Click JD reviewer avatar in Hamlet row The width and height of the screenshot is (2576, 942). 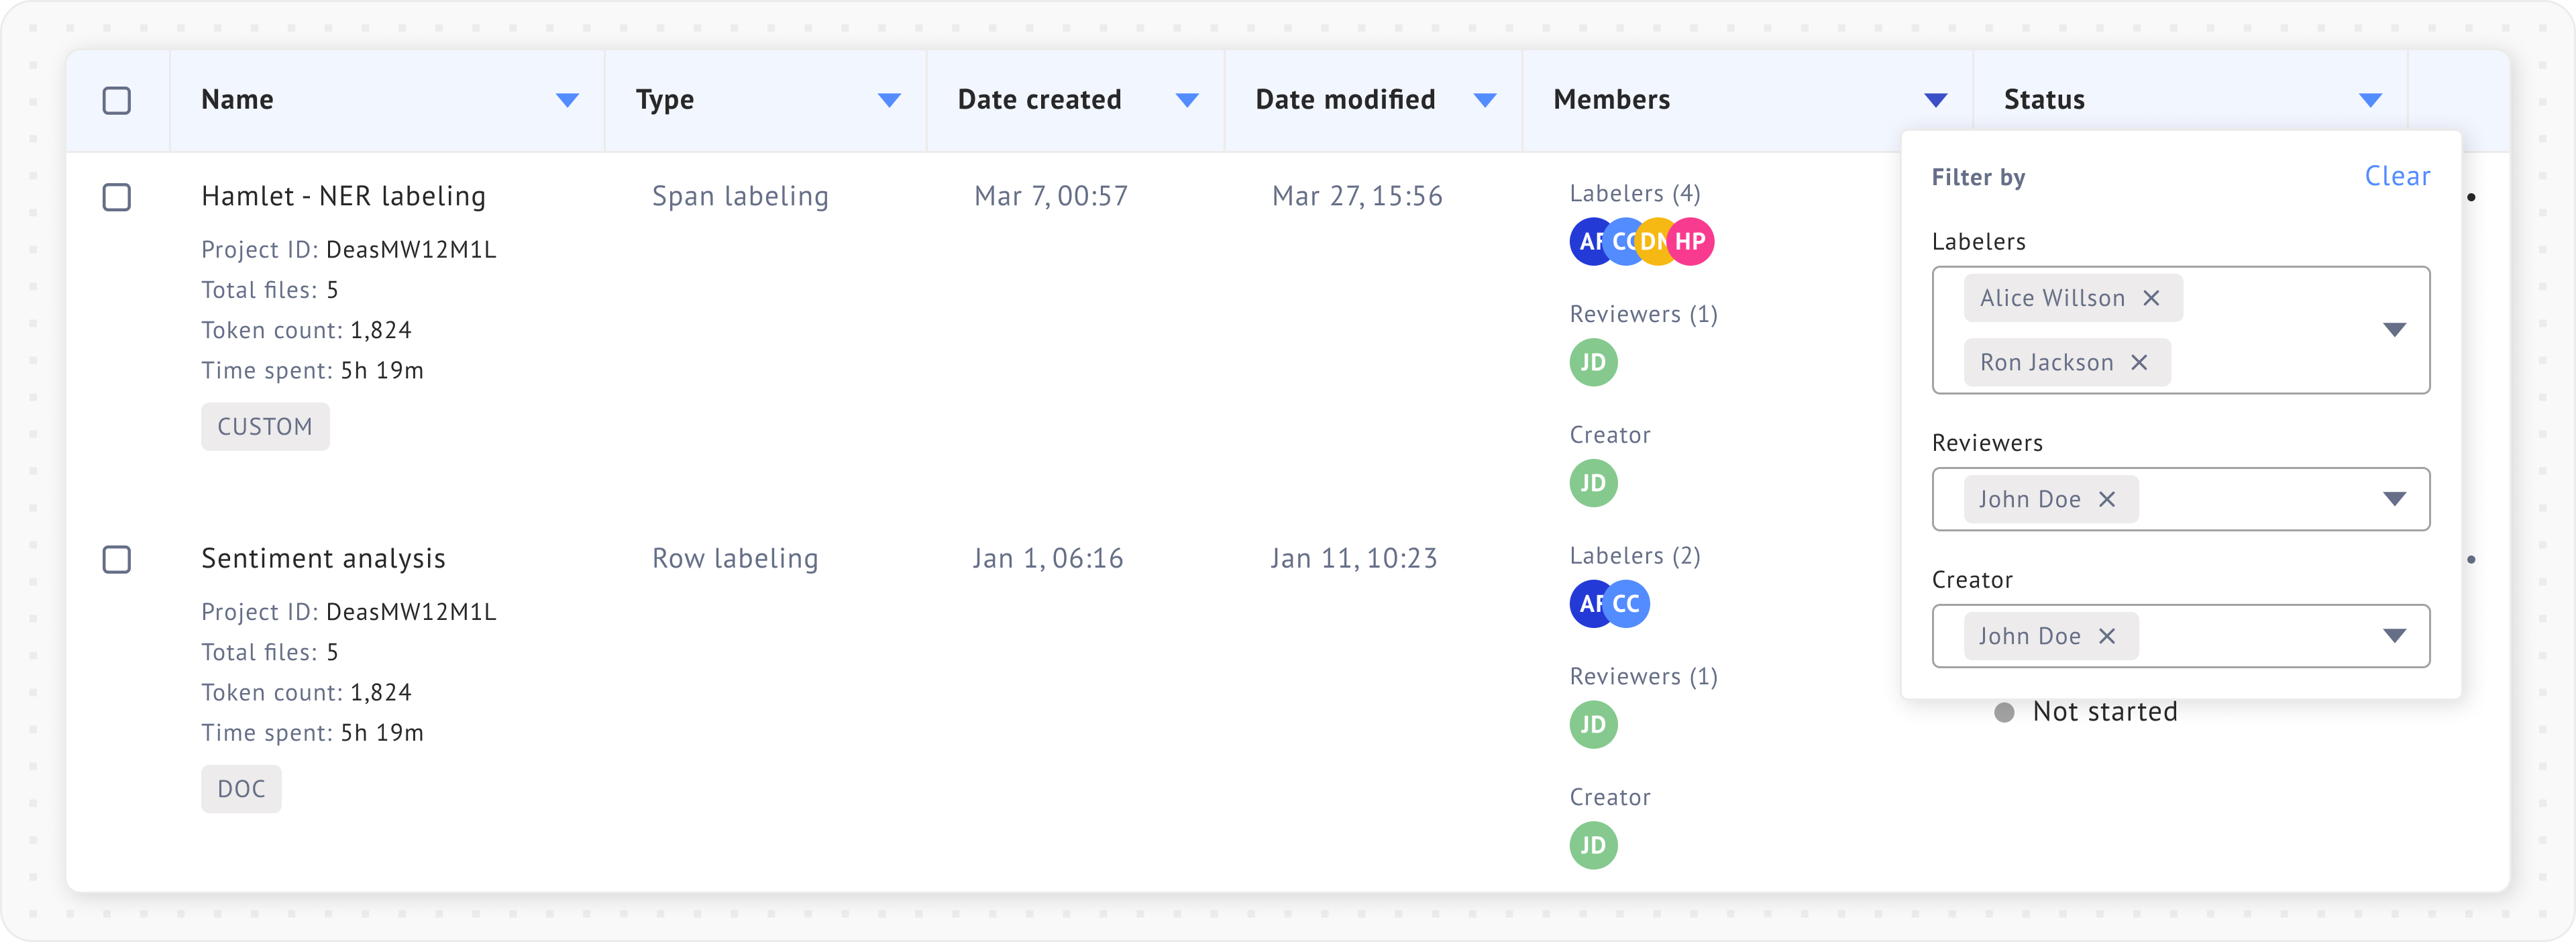coord(1593,362)
